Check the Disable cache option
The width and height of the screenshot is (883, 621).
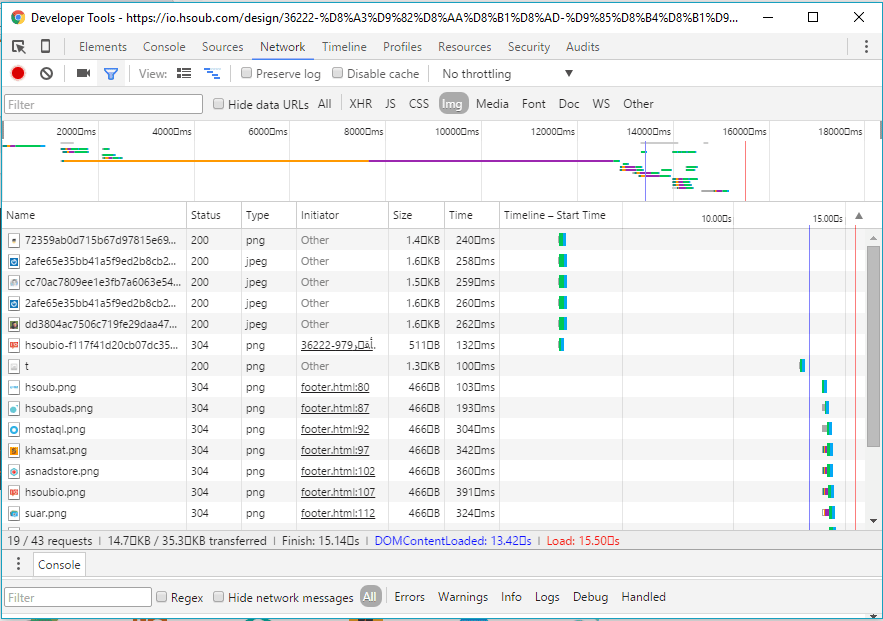pyautogui.click(x=338, y=74)
